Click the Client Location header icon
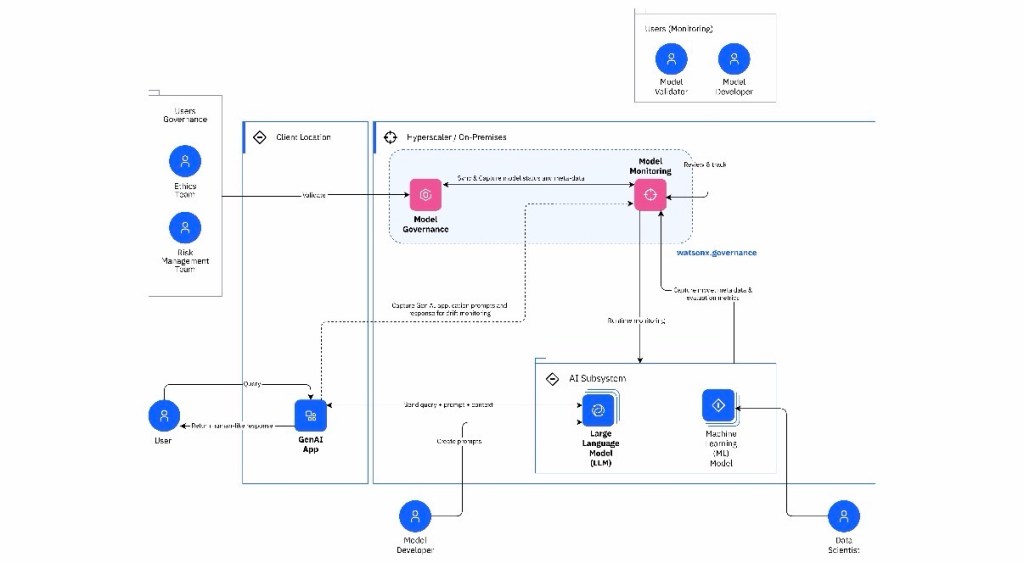Image resolution: width=1024 pixels, height=563 pixels. pos(259,137)
